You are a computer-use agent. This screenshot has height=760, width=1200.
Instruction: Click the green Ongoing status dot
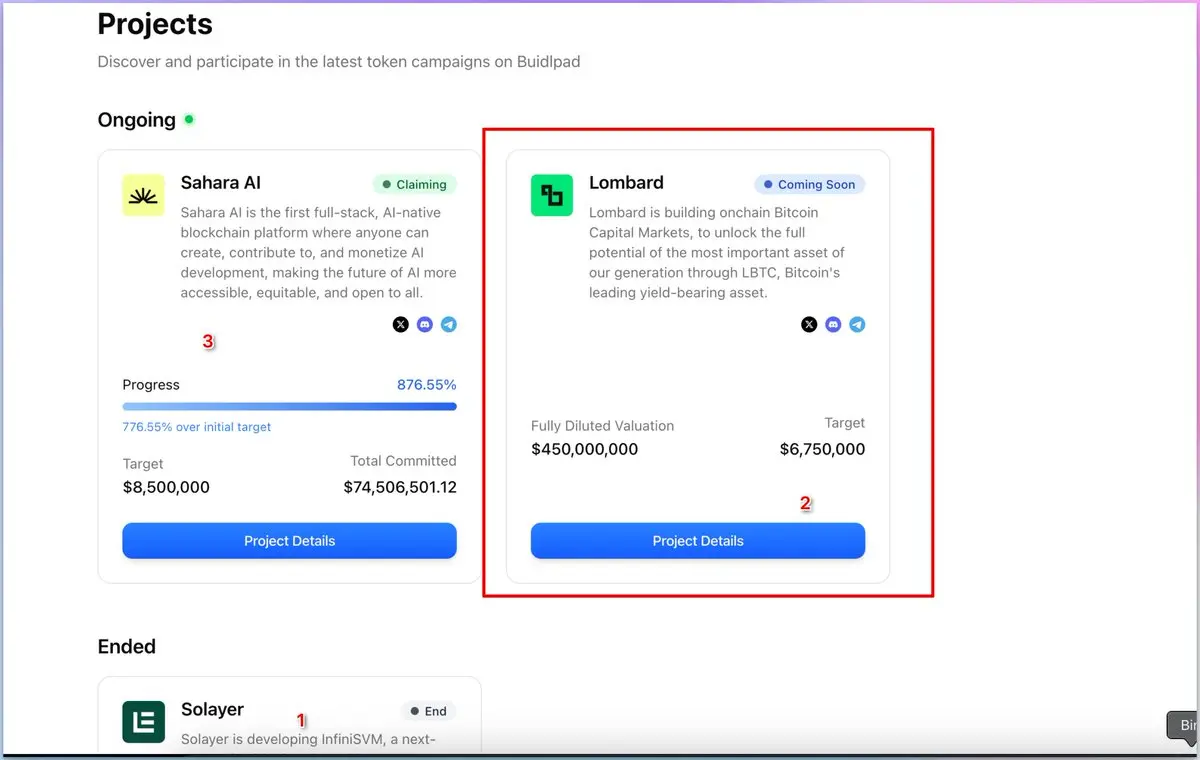[x=189, y=120]
